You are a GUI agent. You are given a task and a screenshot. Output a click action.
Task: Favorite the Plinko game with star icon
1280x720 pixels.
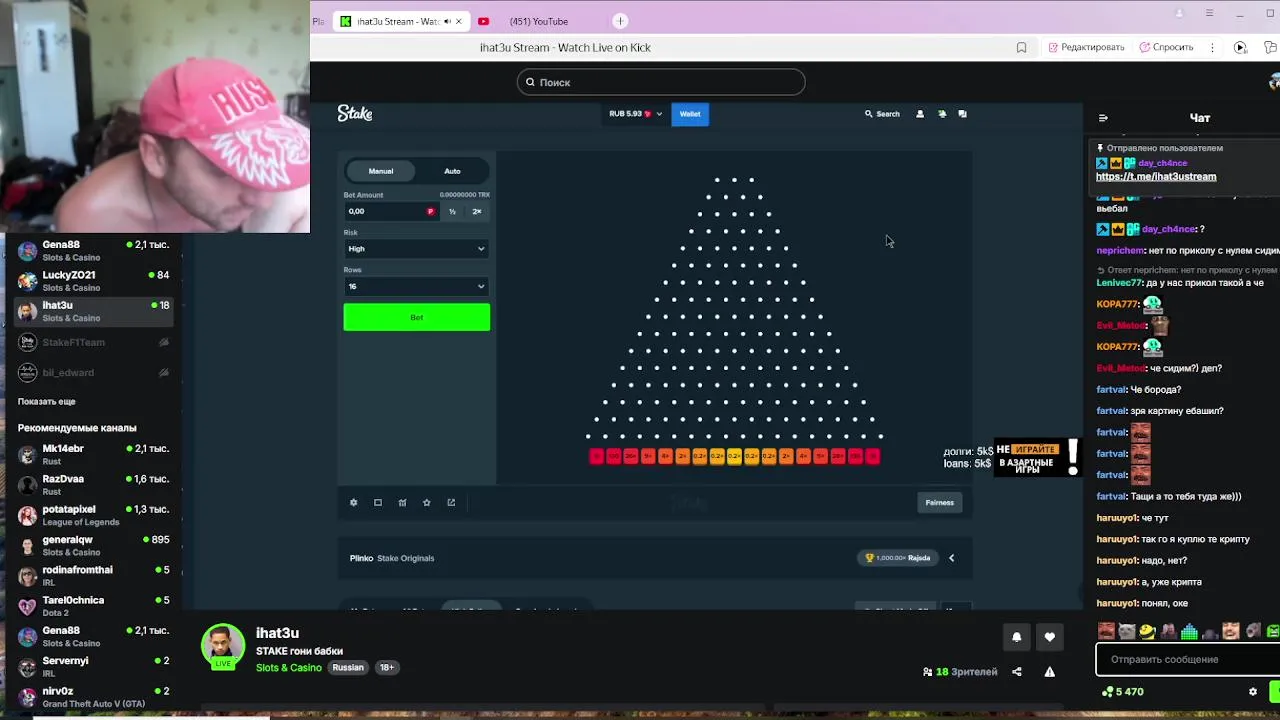(x=427, y=502)
